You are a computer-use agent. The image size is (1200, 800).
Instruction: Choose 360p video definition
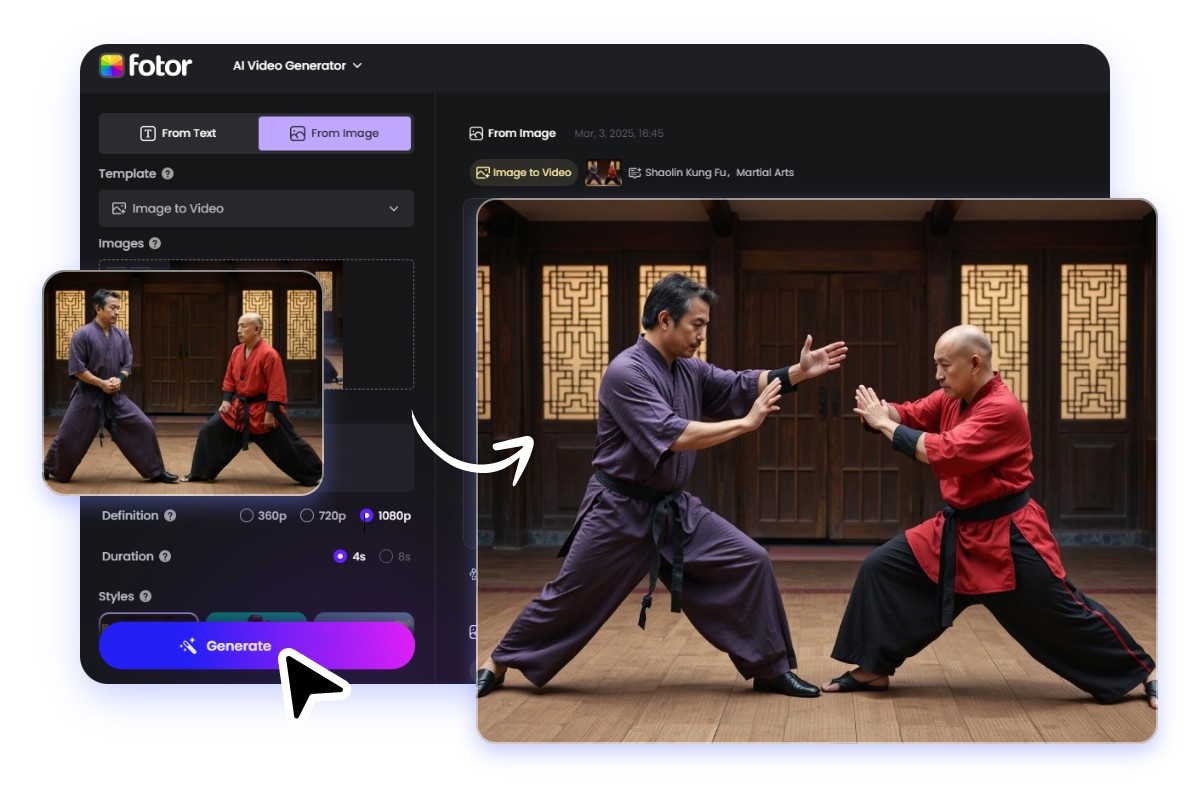247,515
